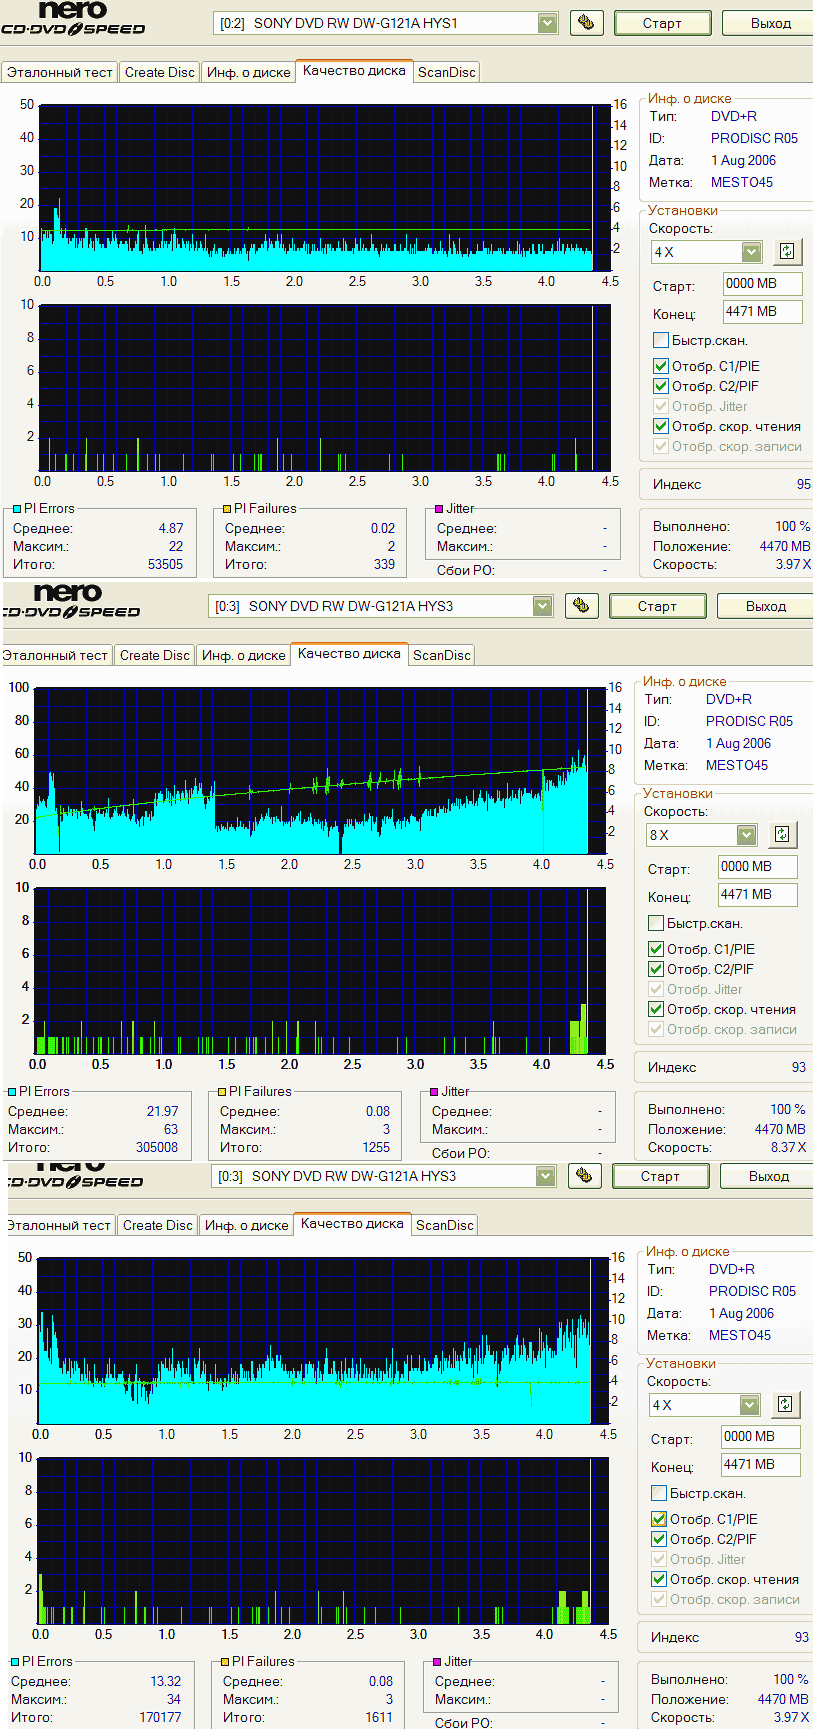Click the Nero CD-DVD Speed logo in the top window
Viewport: 813px width, 1729px height.
pyautogui.click(x=73, y=19)
